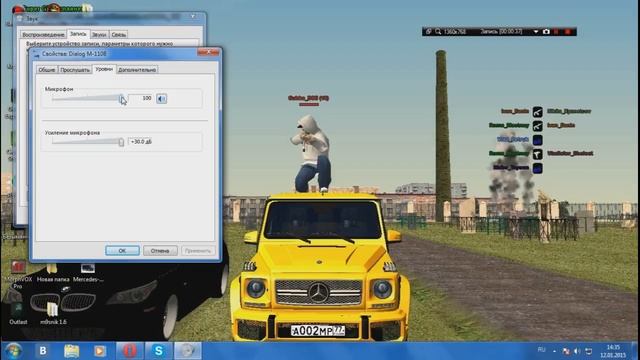The height and width of the screenshot is (360, 640).
Task: Show hidden tray icons arrow
Action: [554, 351]
